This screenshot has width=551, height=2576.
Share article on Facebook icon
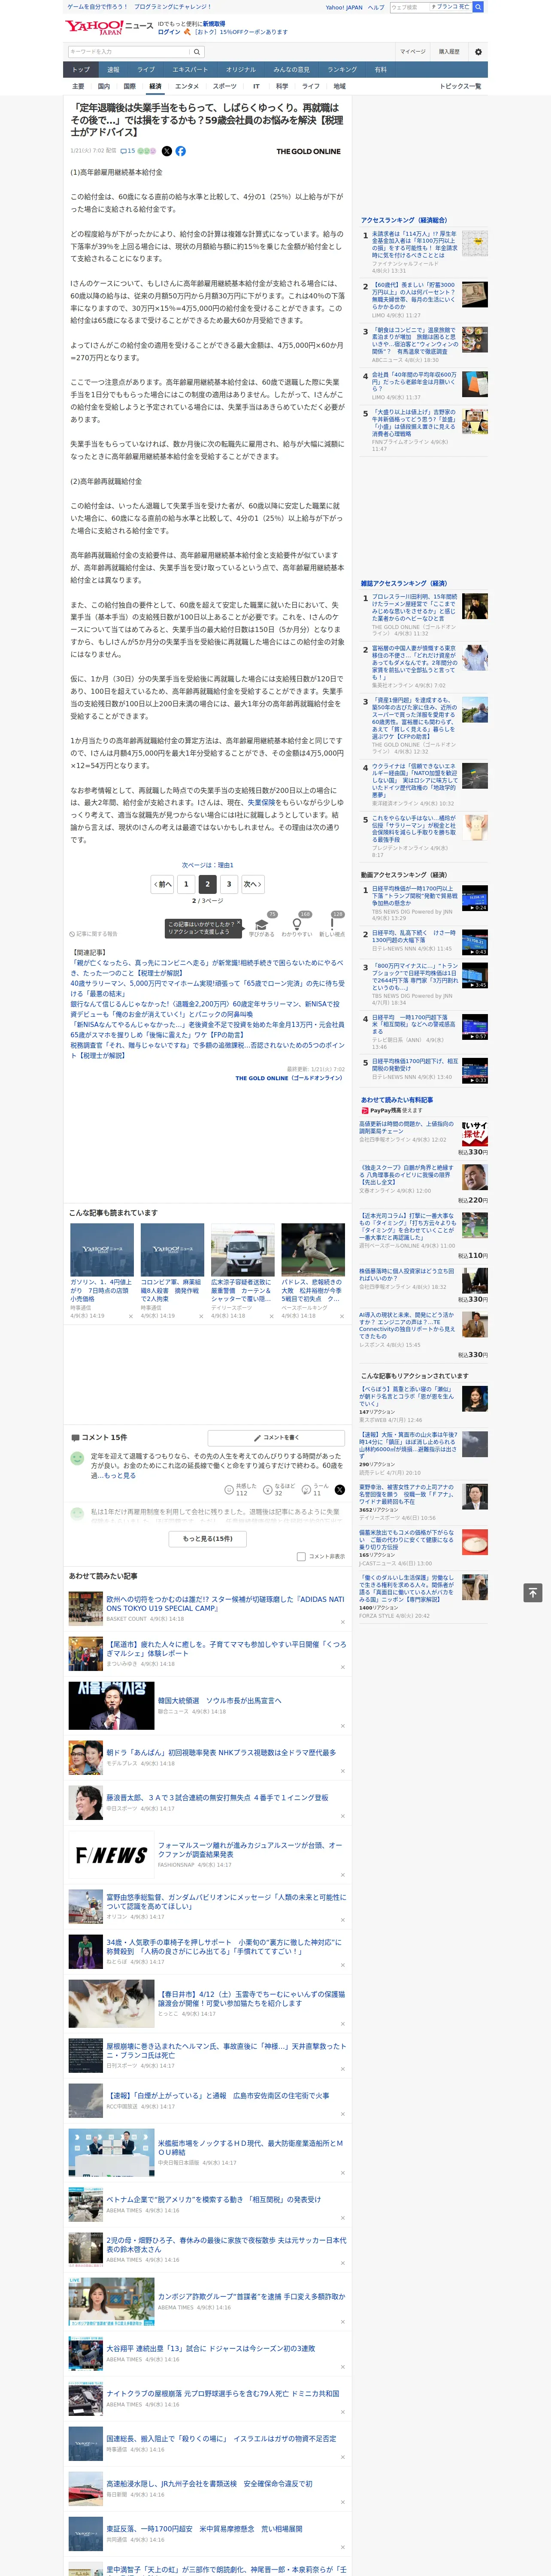click(x=181, y=151)
